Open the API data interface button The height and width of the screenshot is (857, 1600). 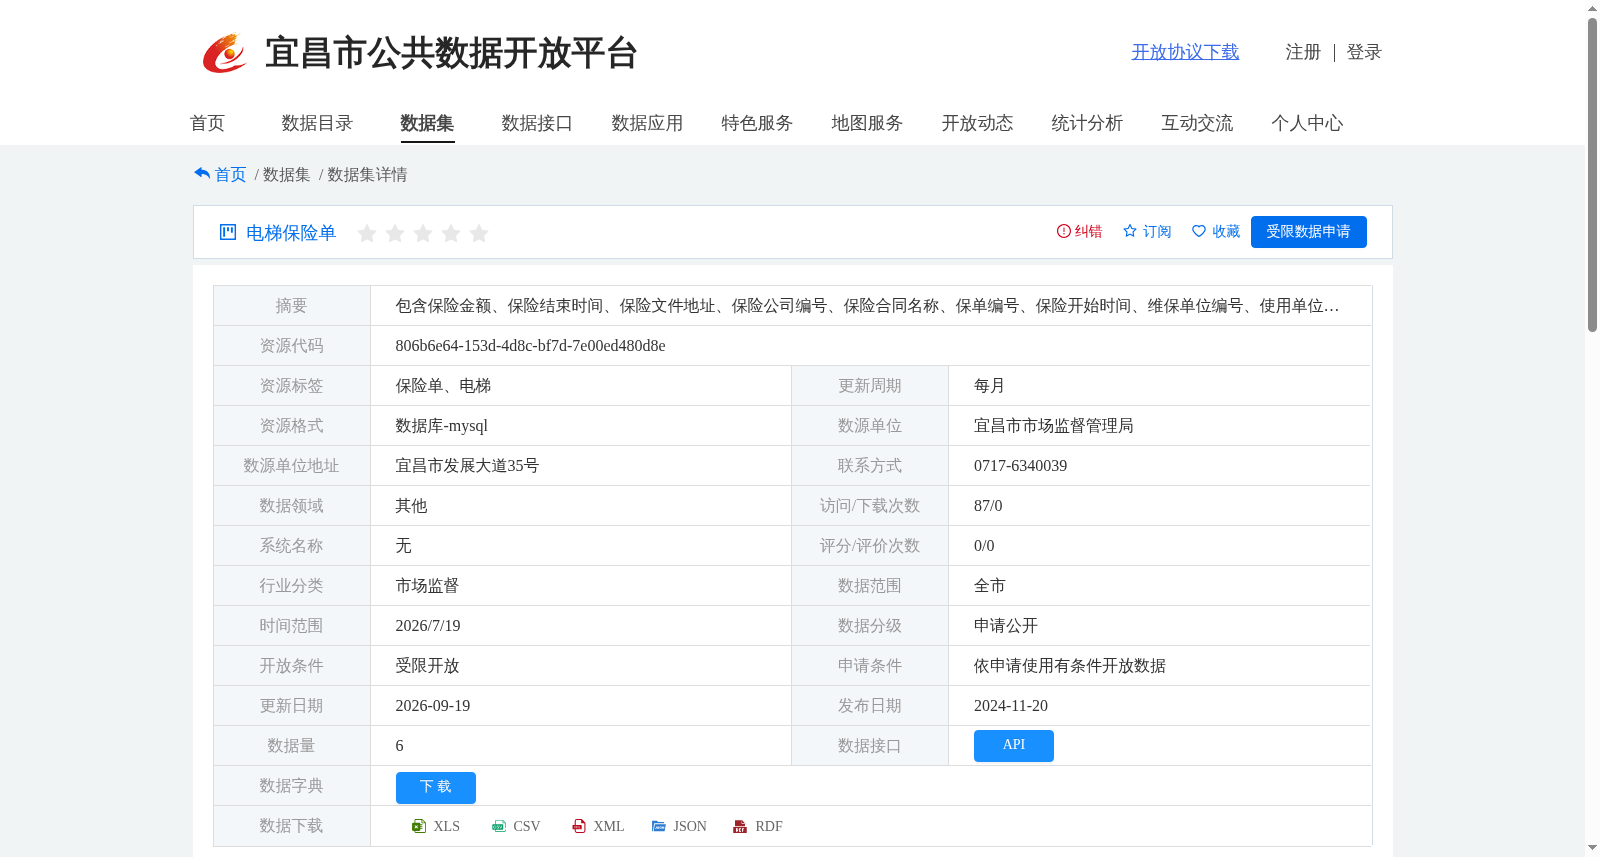click(1013, 746)
